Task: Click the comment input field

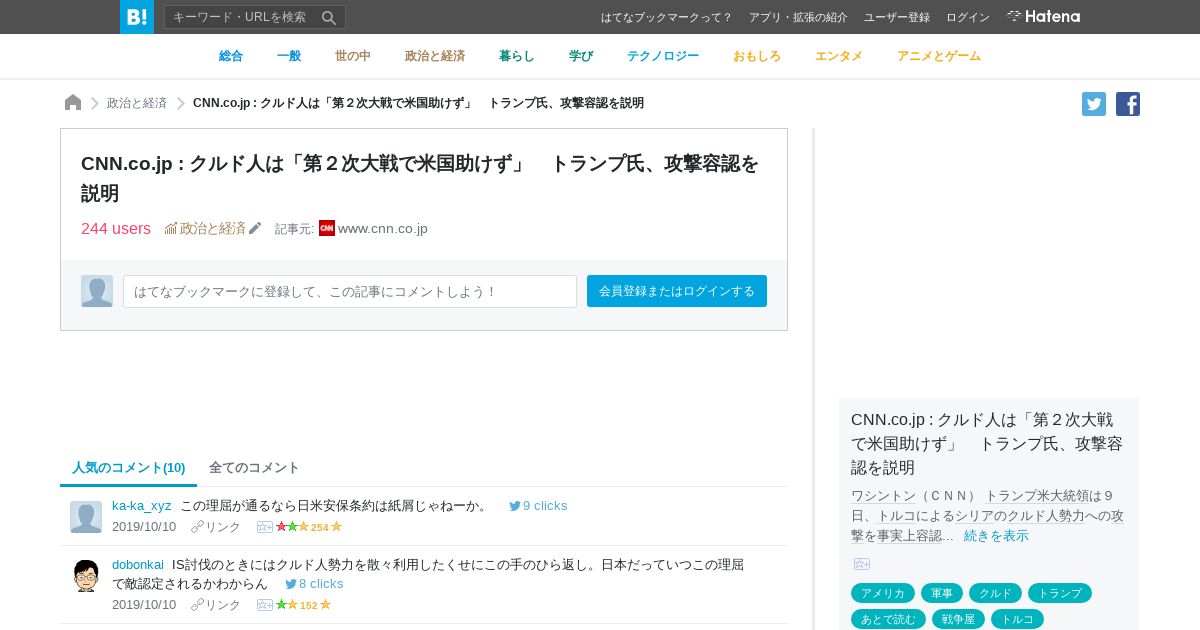Action: (x=350, y=291)
